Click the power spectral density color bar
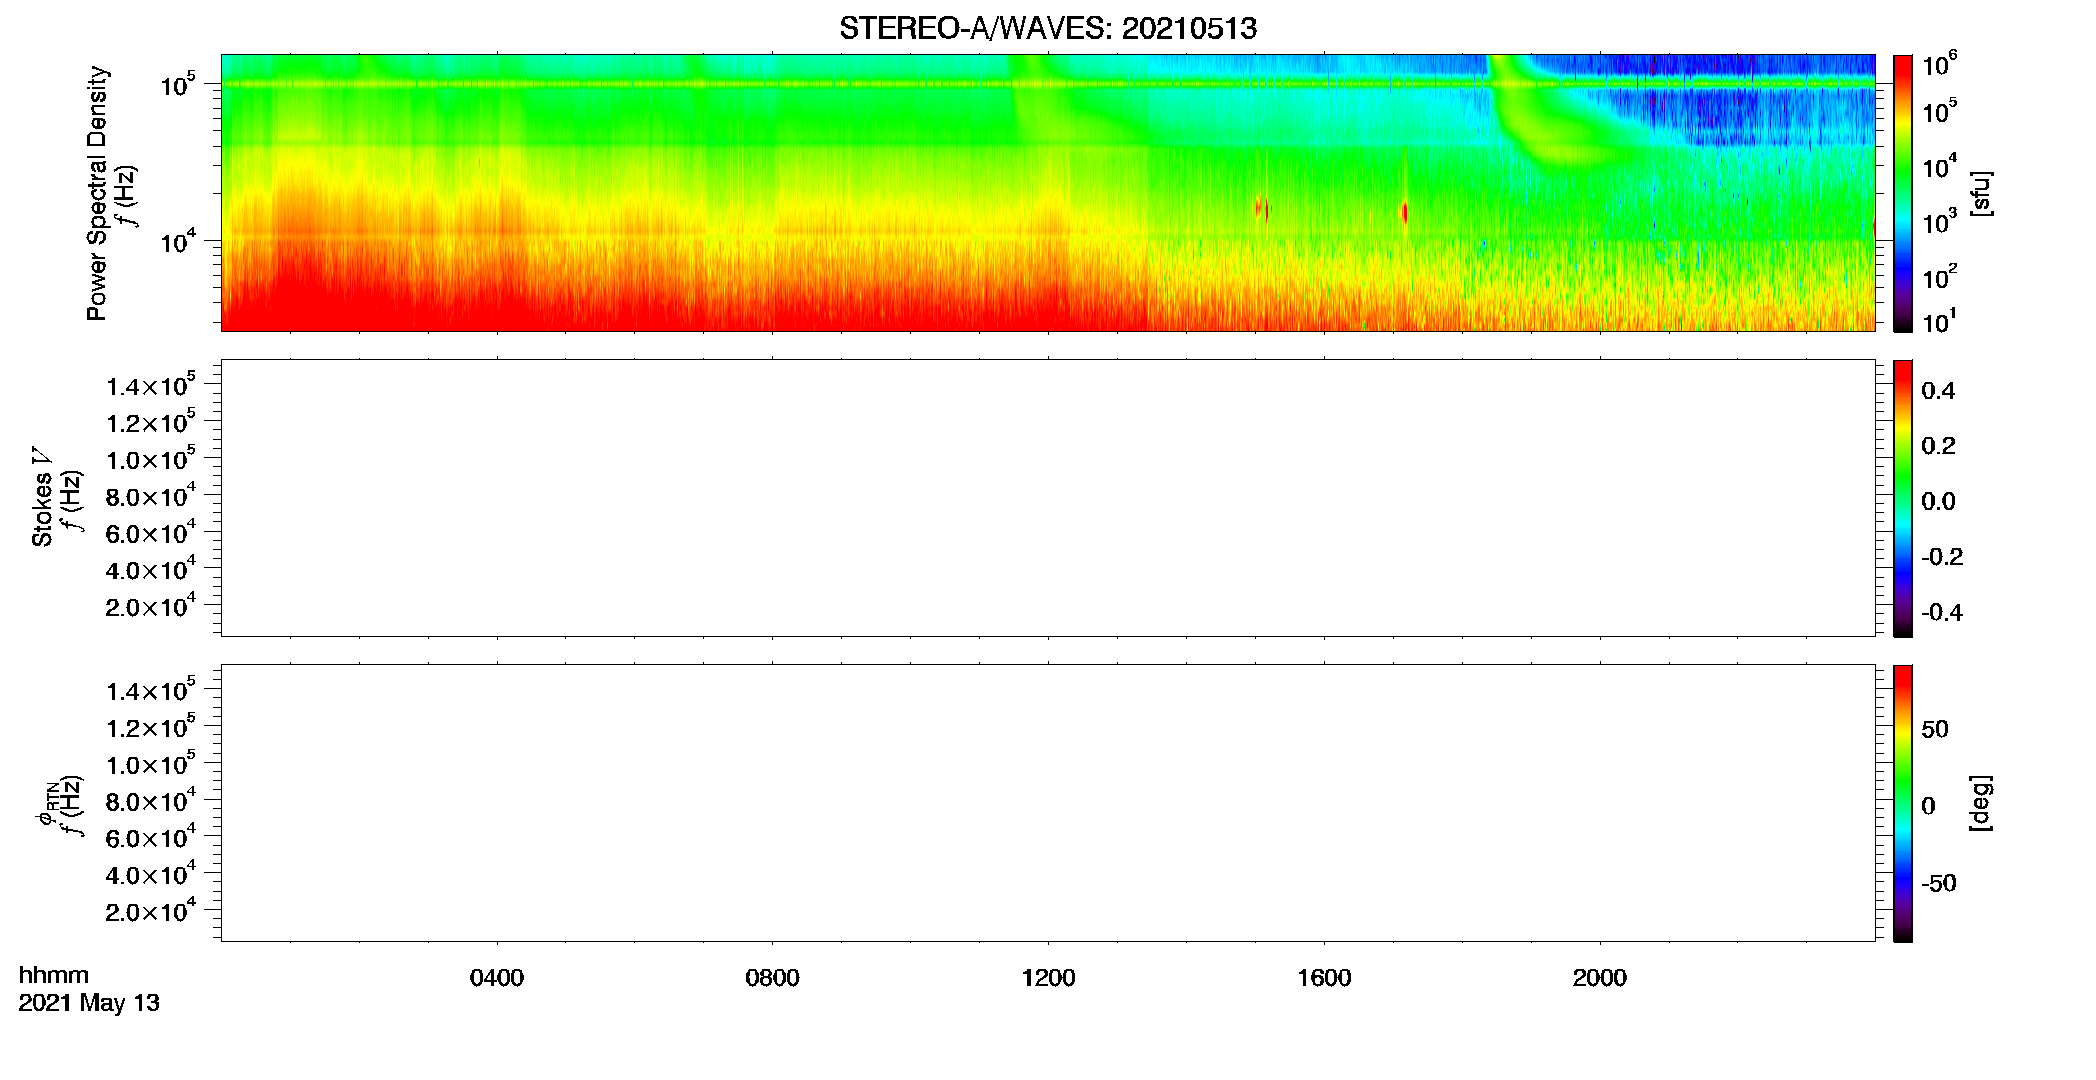2096x1080 pixels. 1902,193
